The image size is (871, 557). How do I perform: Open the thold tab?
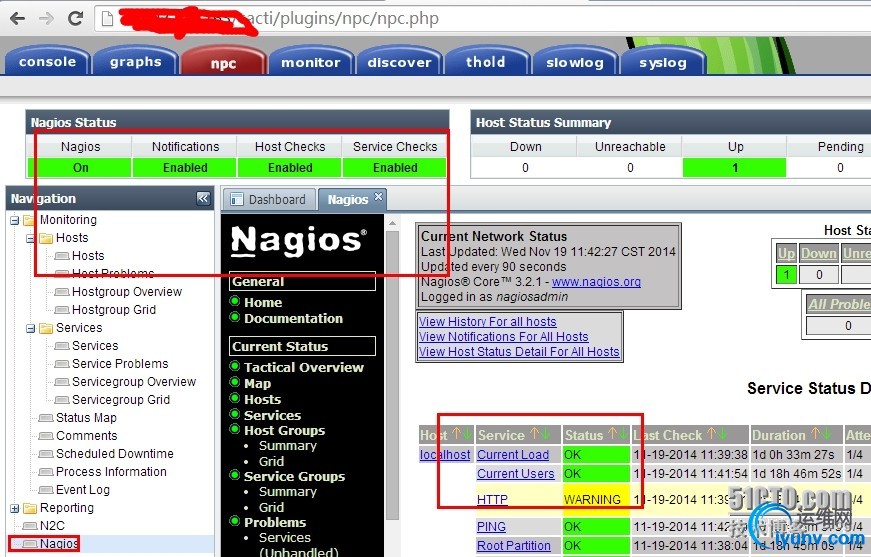(486, 62)
